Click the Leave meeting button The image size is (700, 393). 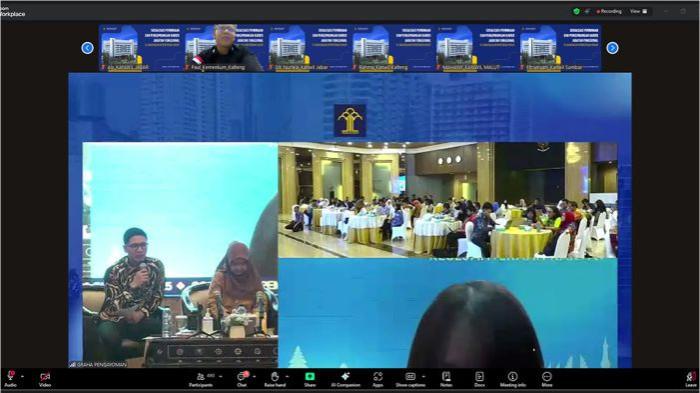(x=691, y=378)
